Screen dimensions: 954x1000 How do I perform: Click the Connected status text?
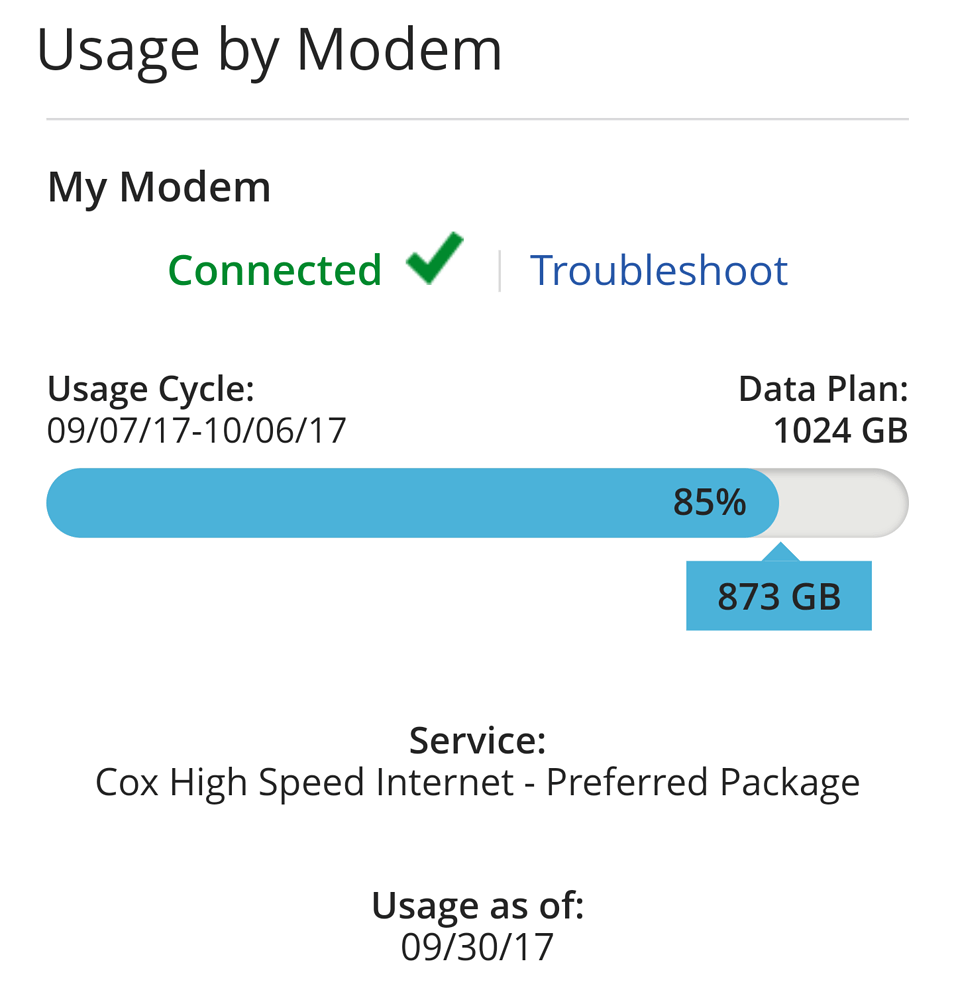[274, 268]
